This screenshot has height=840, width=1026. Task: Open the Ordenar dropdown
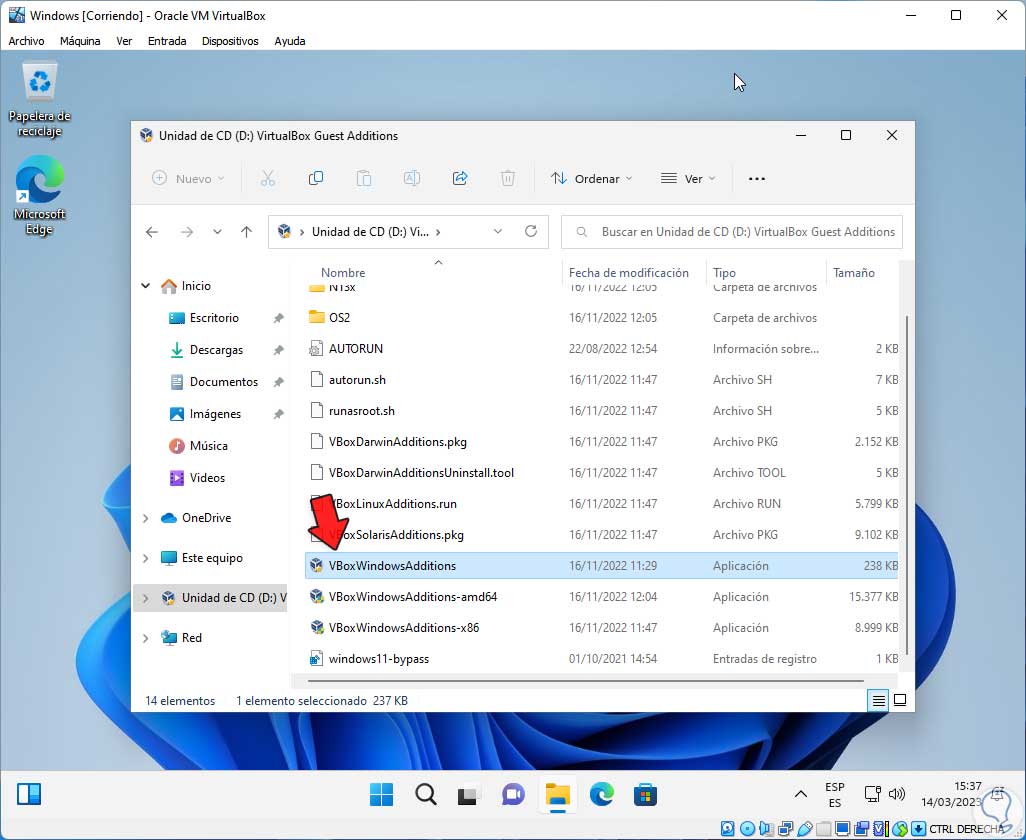pyautogui.click(x=592, y=178)
